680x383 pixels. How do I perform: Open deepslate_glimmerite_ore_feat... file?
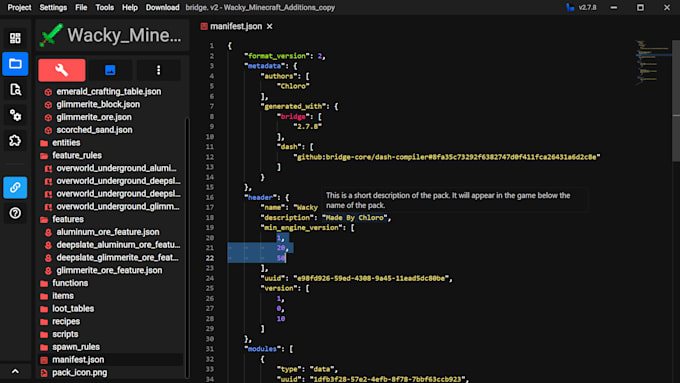(x=117, y=258)
